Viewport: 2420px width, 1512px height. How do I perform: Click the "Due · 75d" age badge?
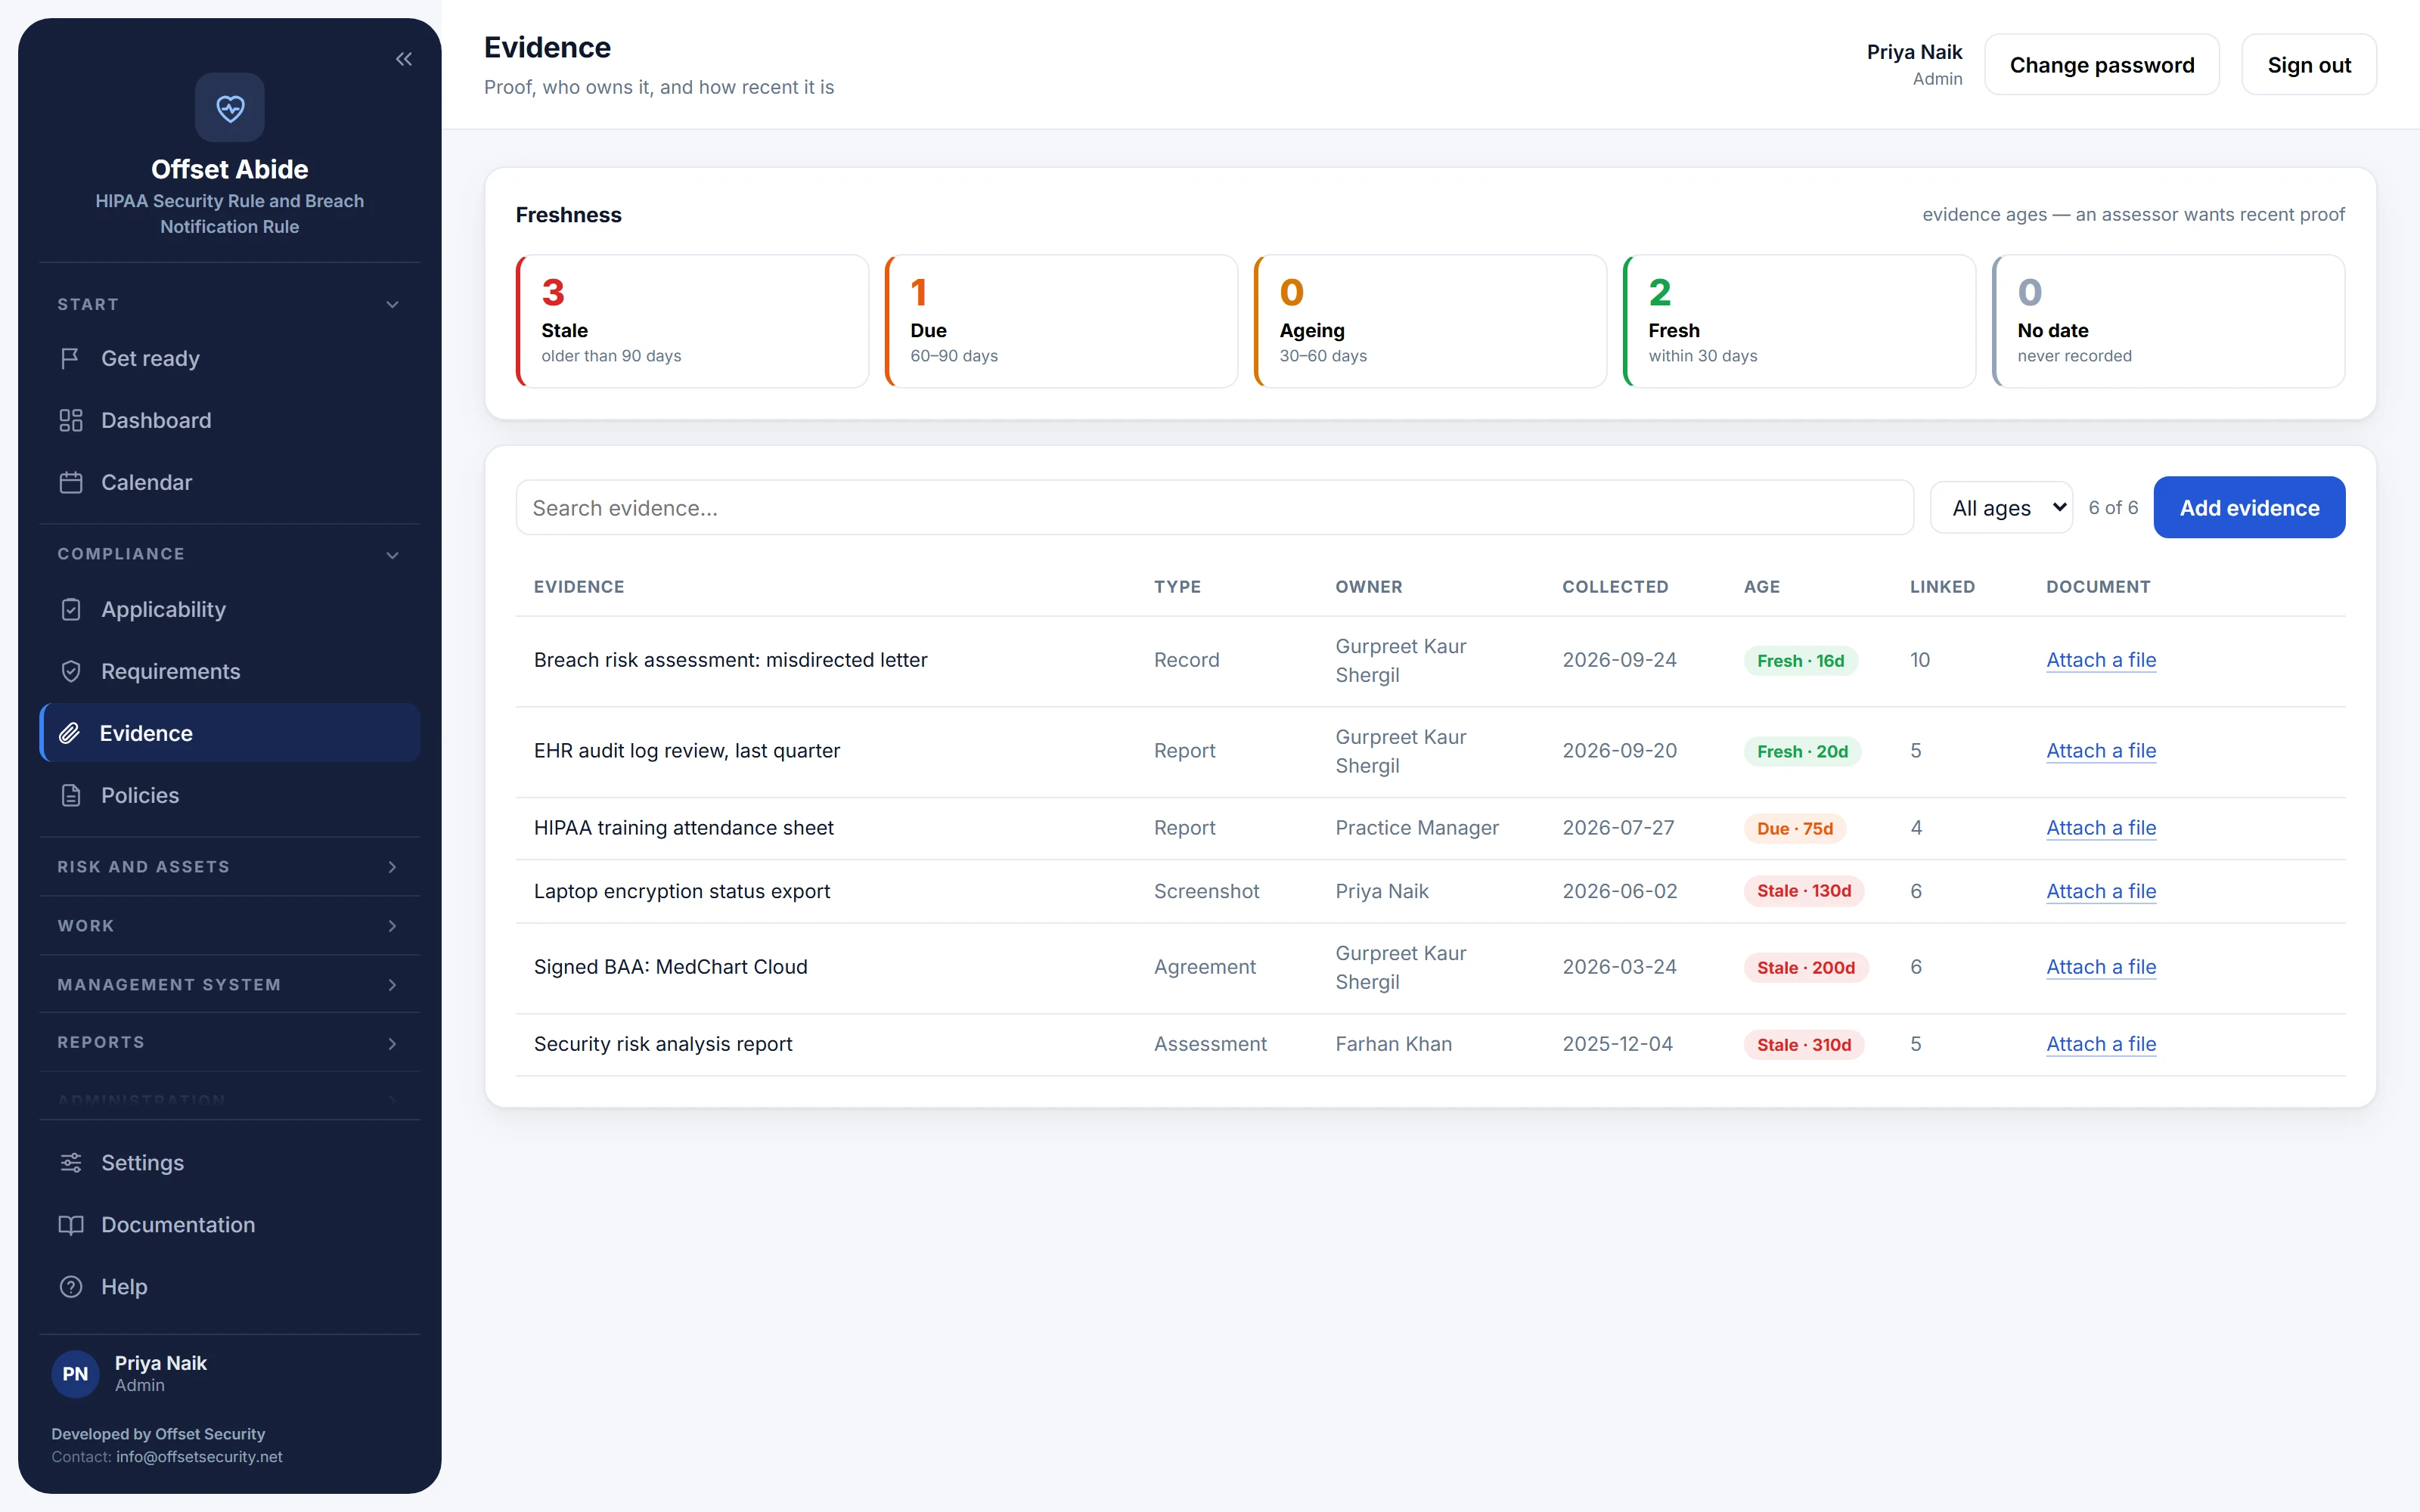(1795, 828)
